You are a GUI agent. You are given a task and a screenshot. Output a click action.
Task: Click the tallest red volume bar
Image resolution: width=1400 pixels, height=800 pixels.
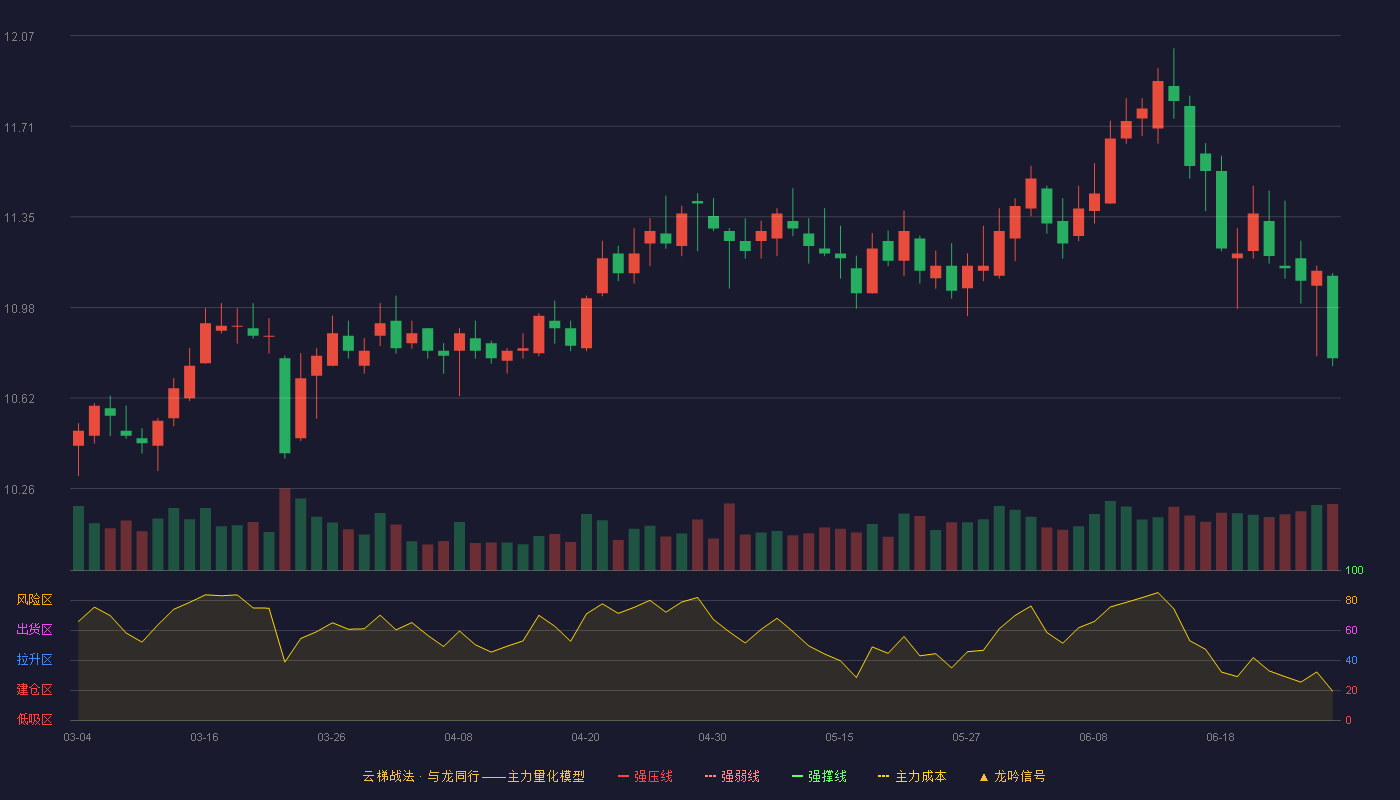pyautogui.click(x=284, y=529)
